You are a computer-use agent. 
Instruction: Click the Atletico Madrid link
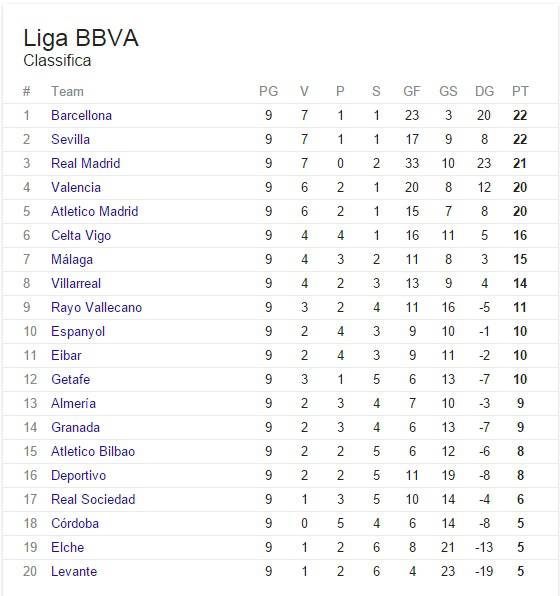coord(95,211)
